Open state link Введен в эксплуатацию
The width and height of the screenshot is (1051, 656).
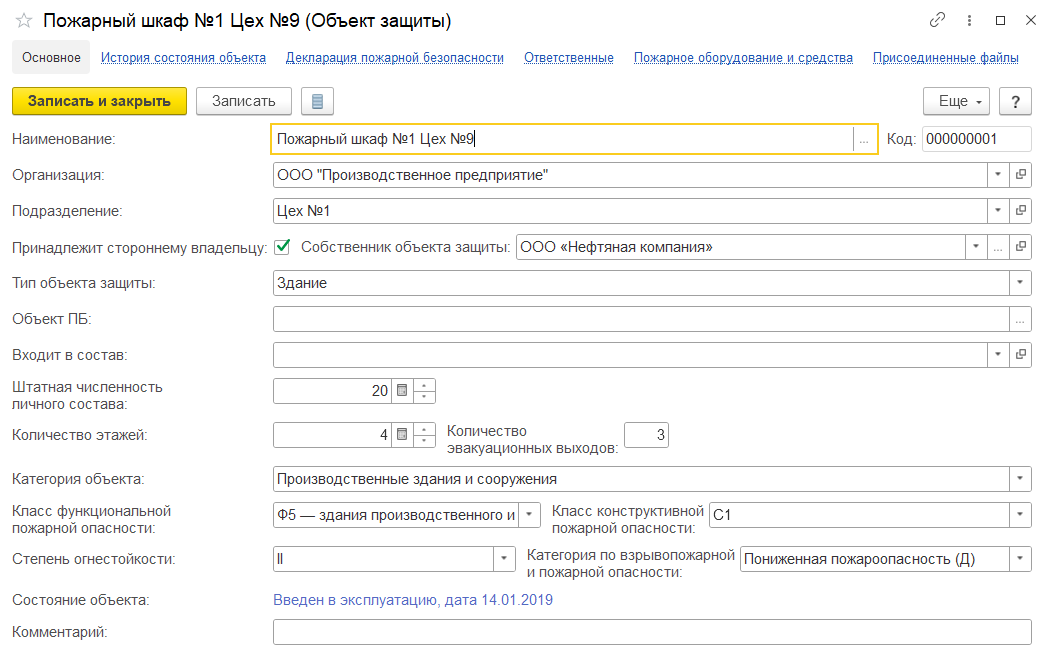pyautogui.click(x=412, y=600)
